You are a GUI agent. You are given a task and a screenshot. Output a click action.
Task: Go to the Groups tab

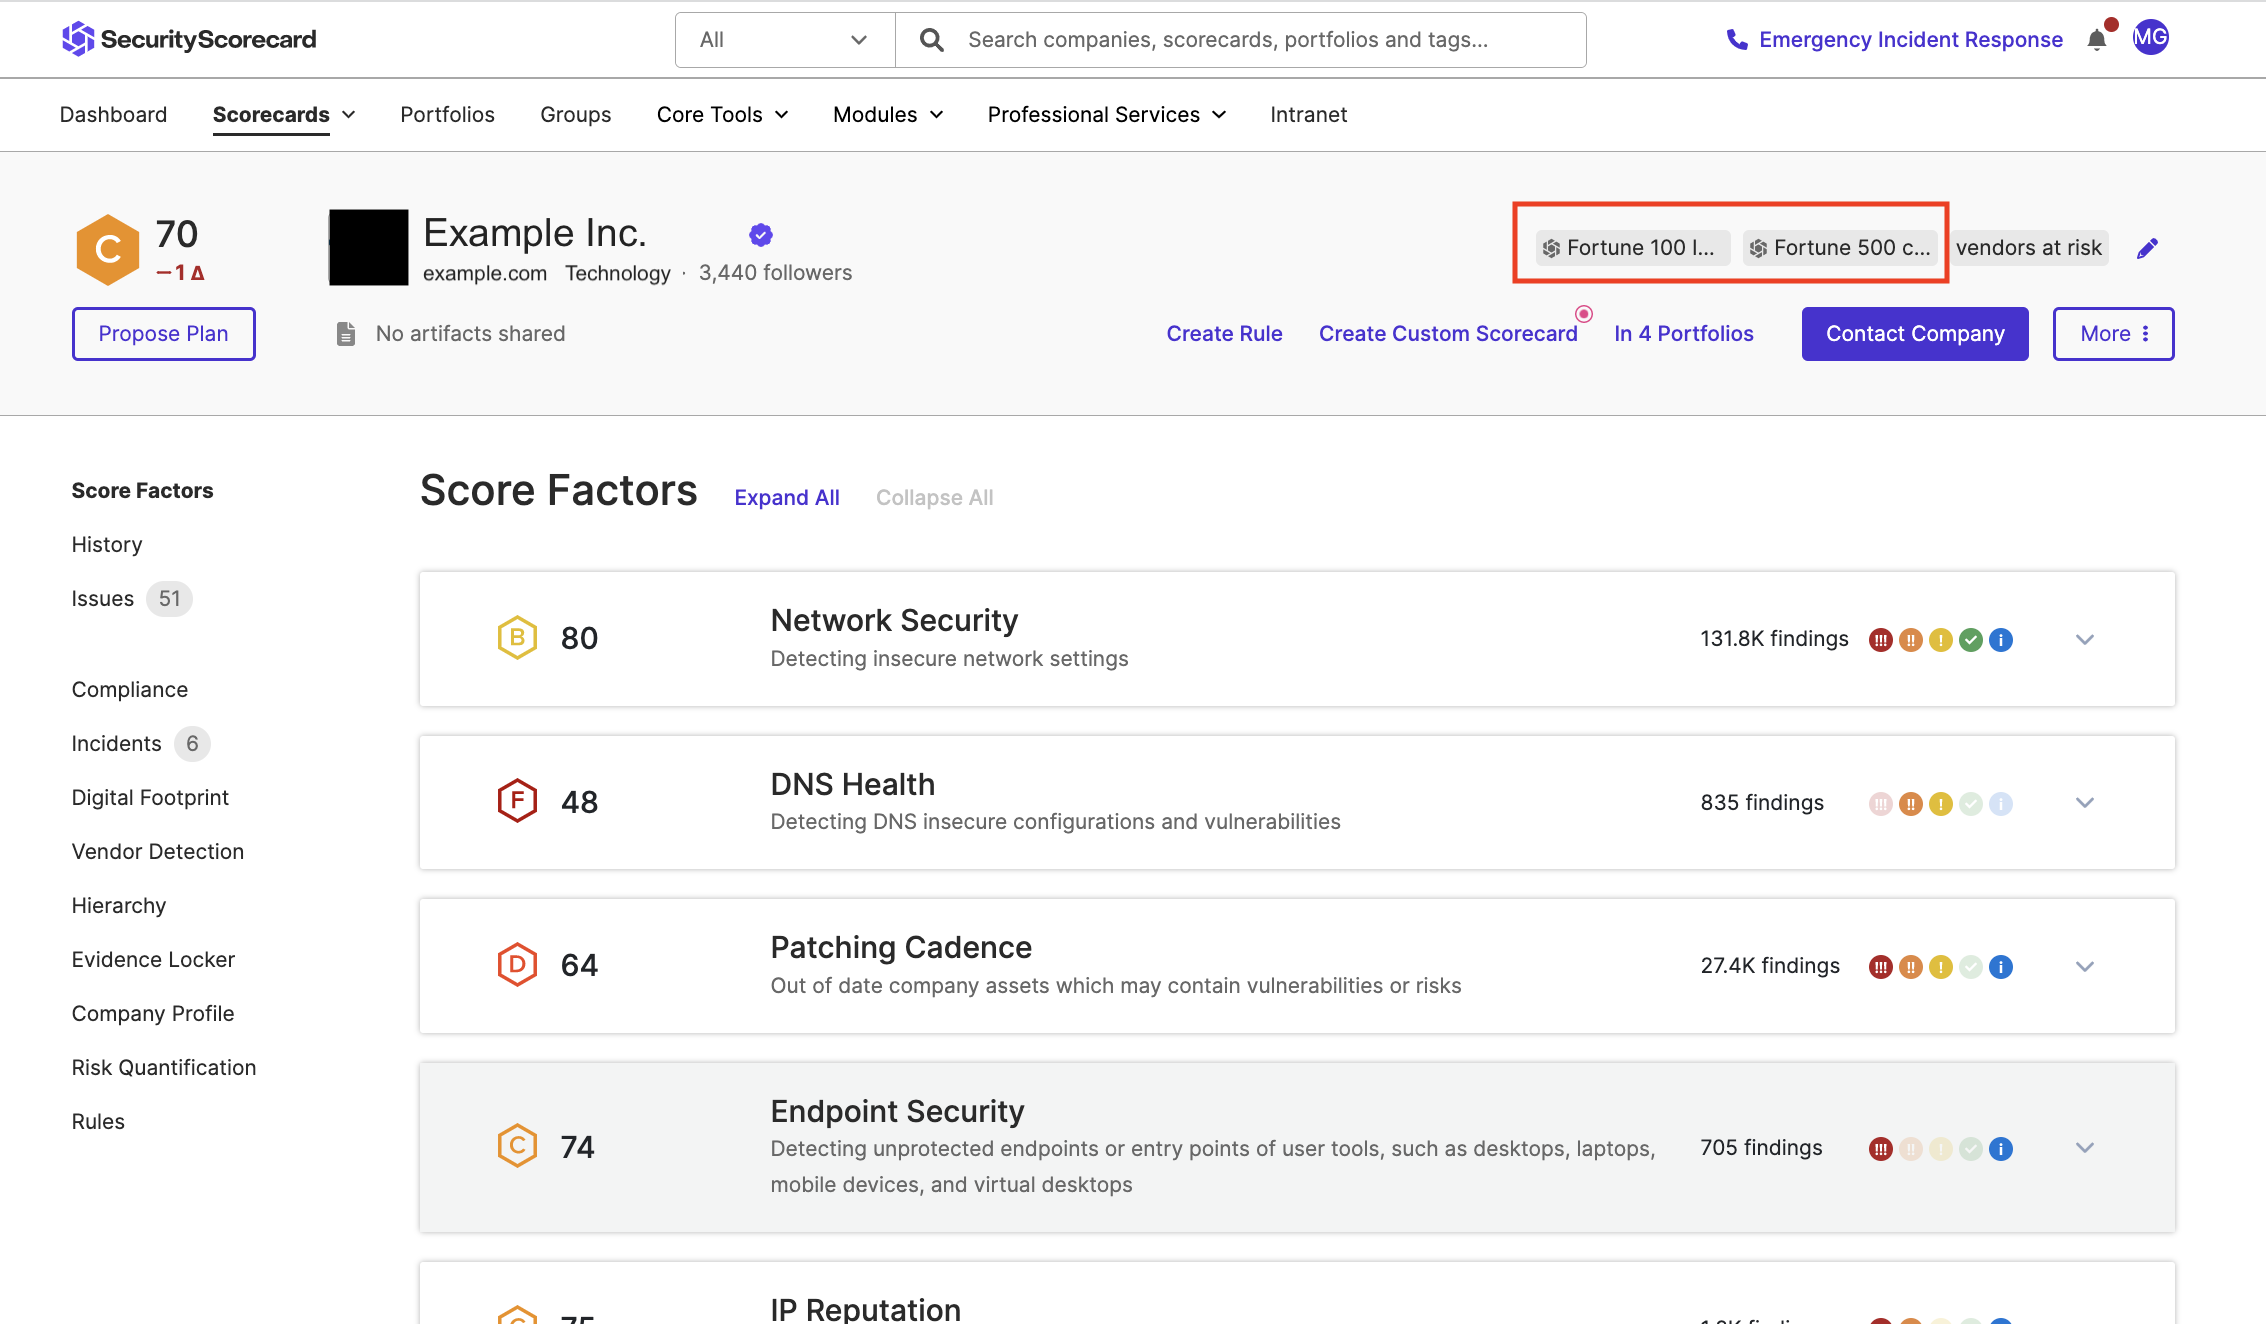575,115
